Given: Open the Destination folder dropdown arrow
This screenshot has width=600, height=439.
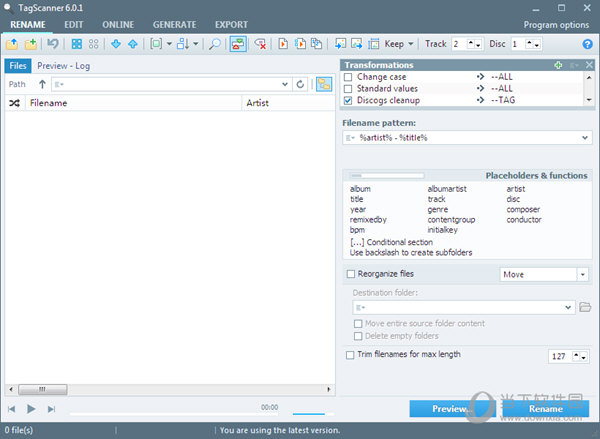Looking at the screenshot, I should [x=568, y=307].
